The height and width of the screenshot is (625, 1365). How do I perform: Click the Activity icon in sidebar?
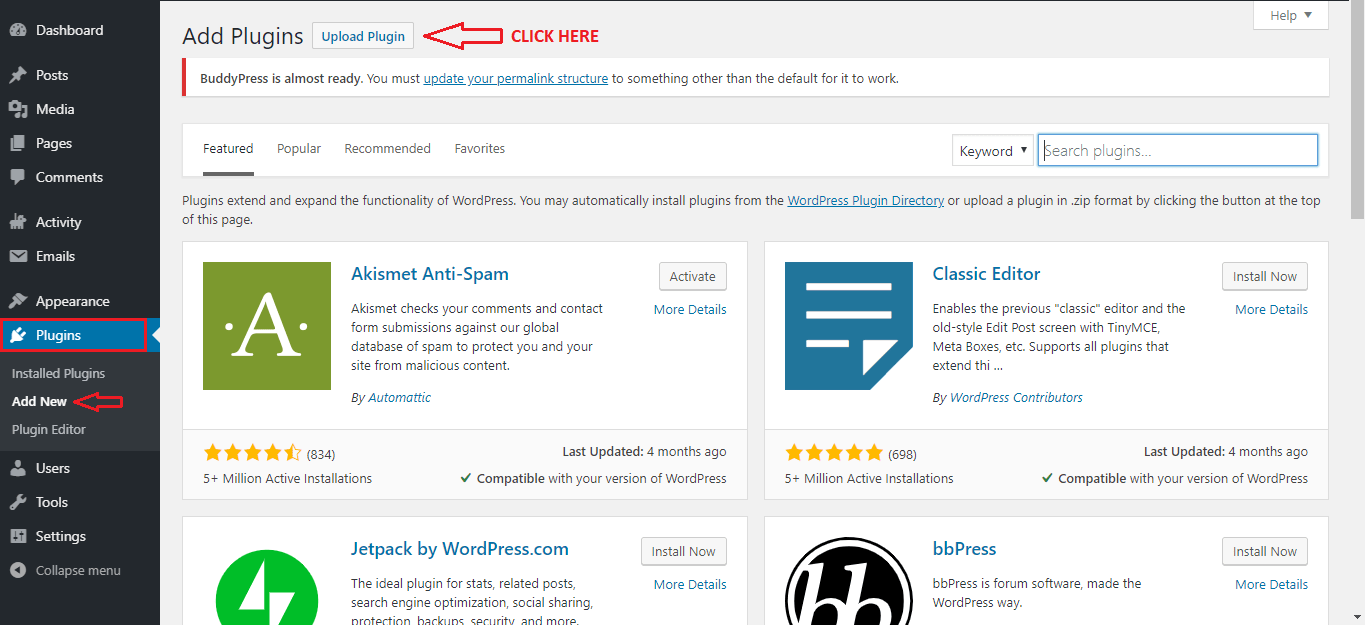(x=18, y=222)
